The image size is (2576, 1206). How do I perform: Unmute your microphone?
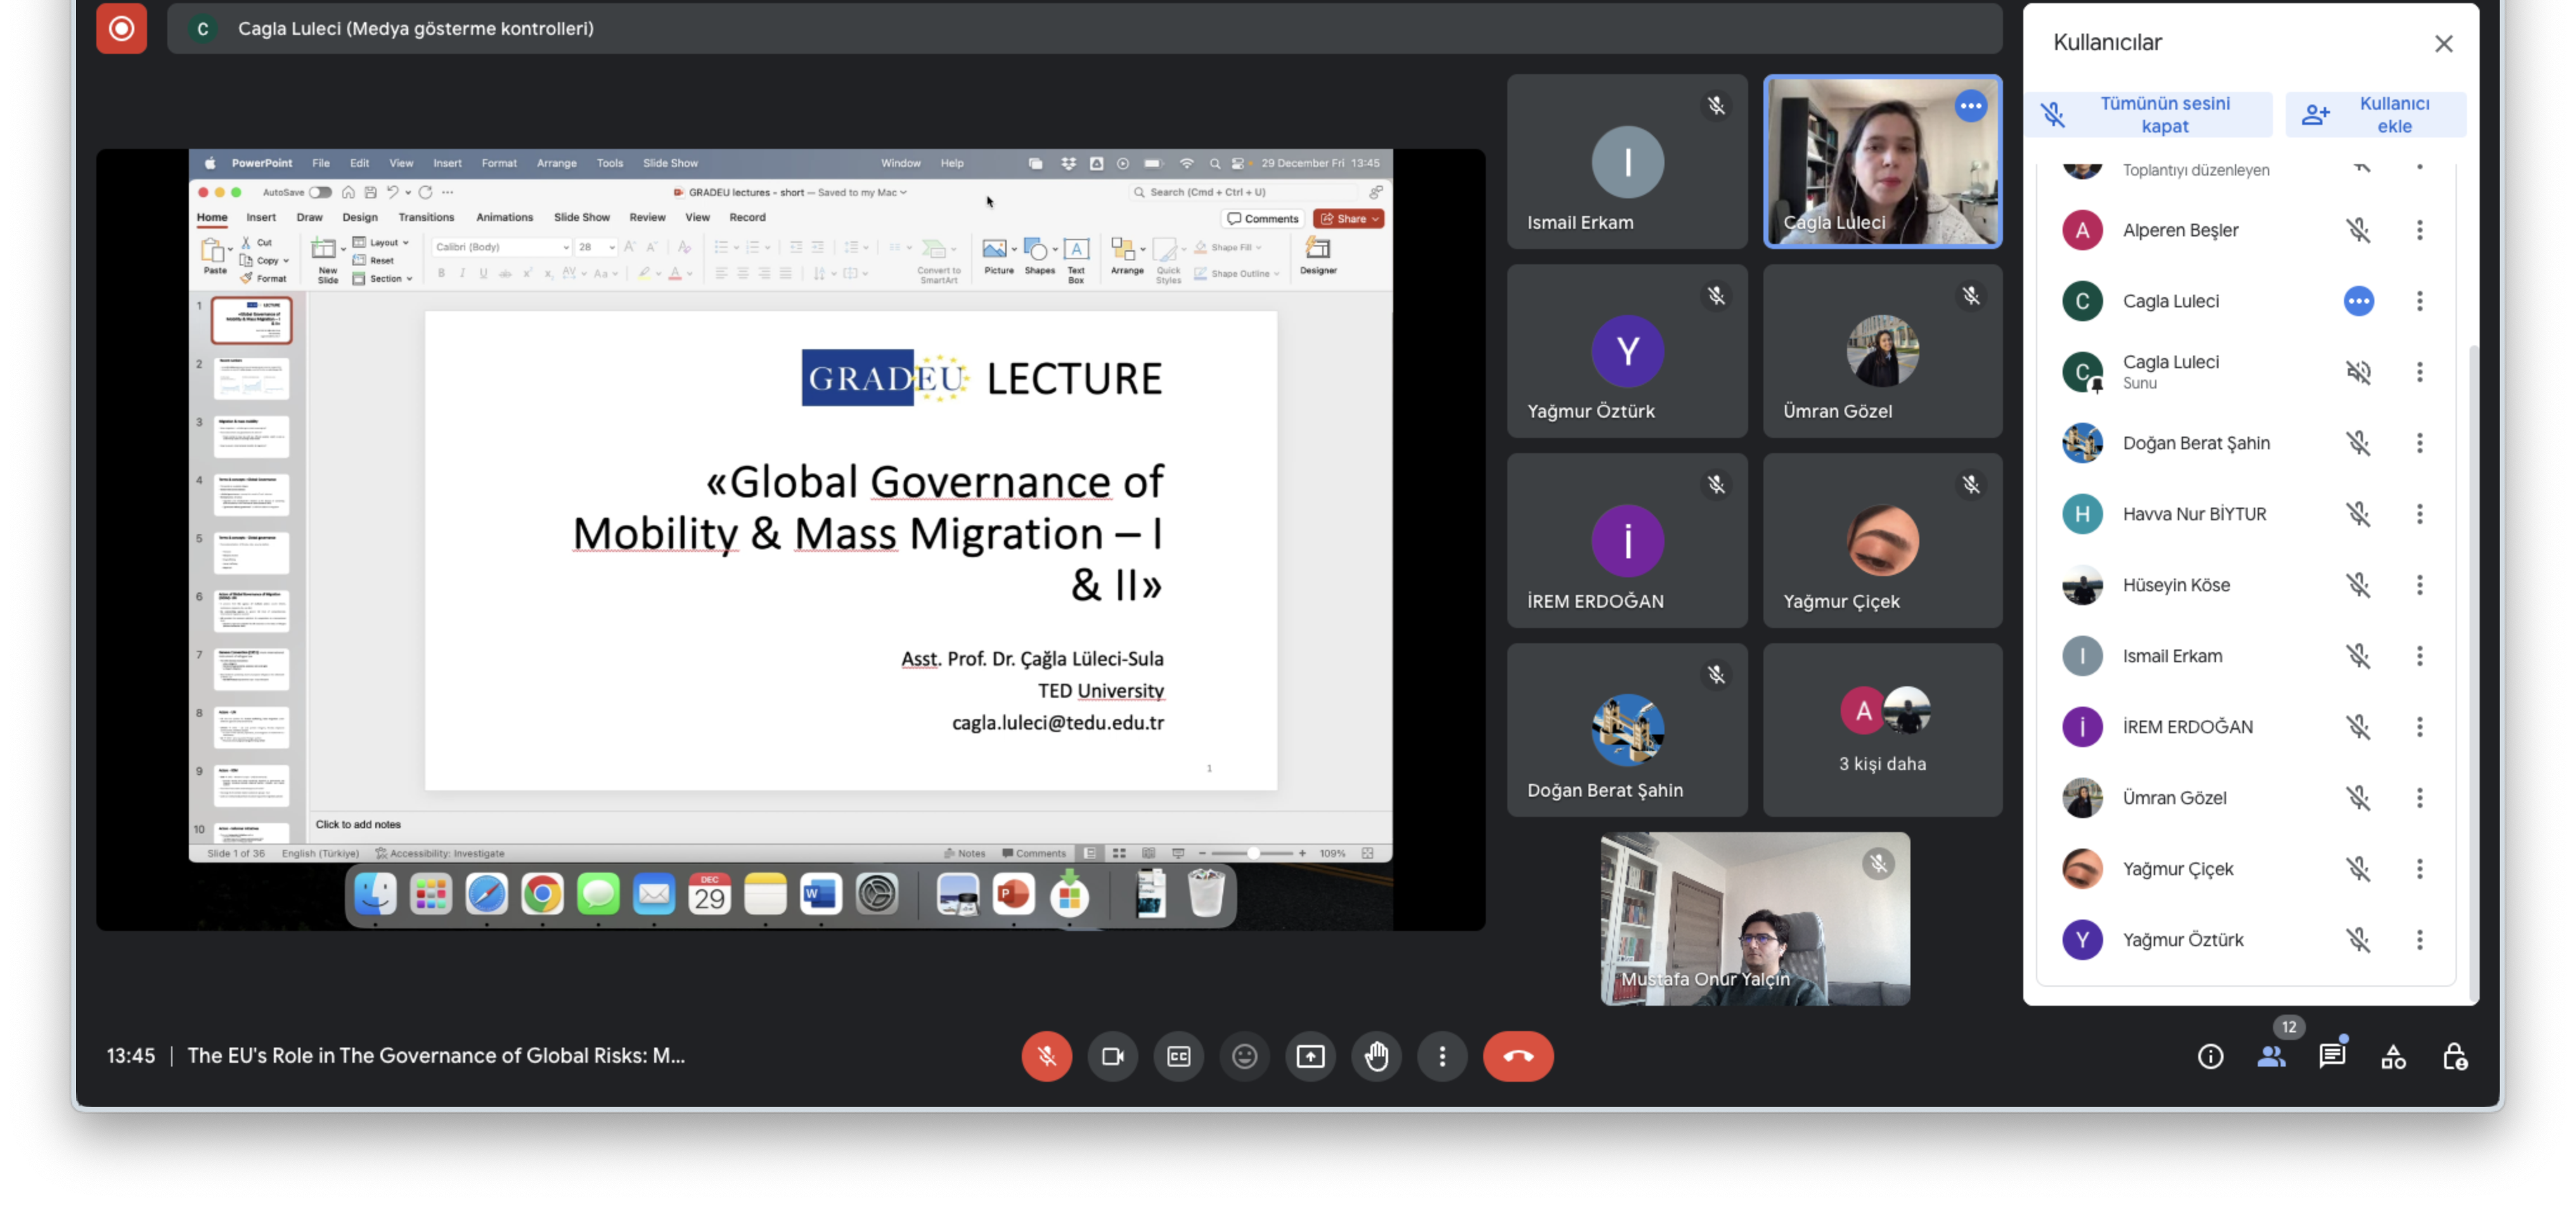(x=1046, y=1056)
